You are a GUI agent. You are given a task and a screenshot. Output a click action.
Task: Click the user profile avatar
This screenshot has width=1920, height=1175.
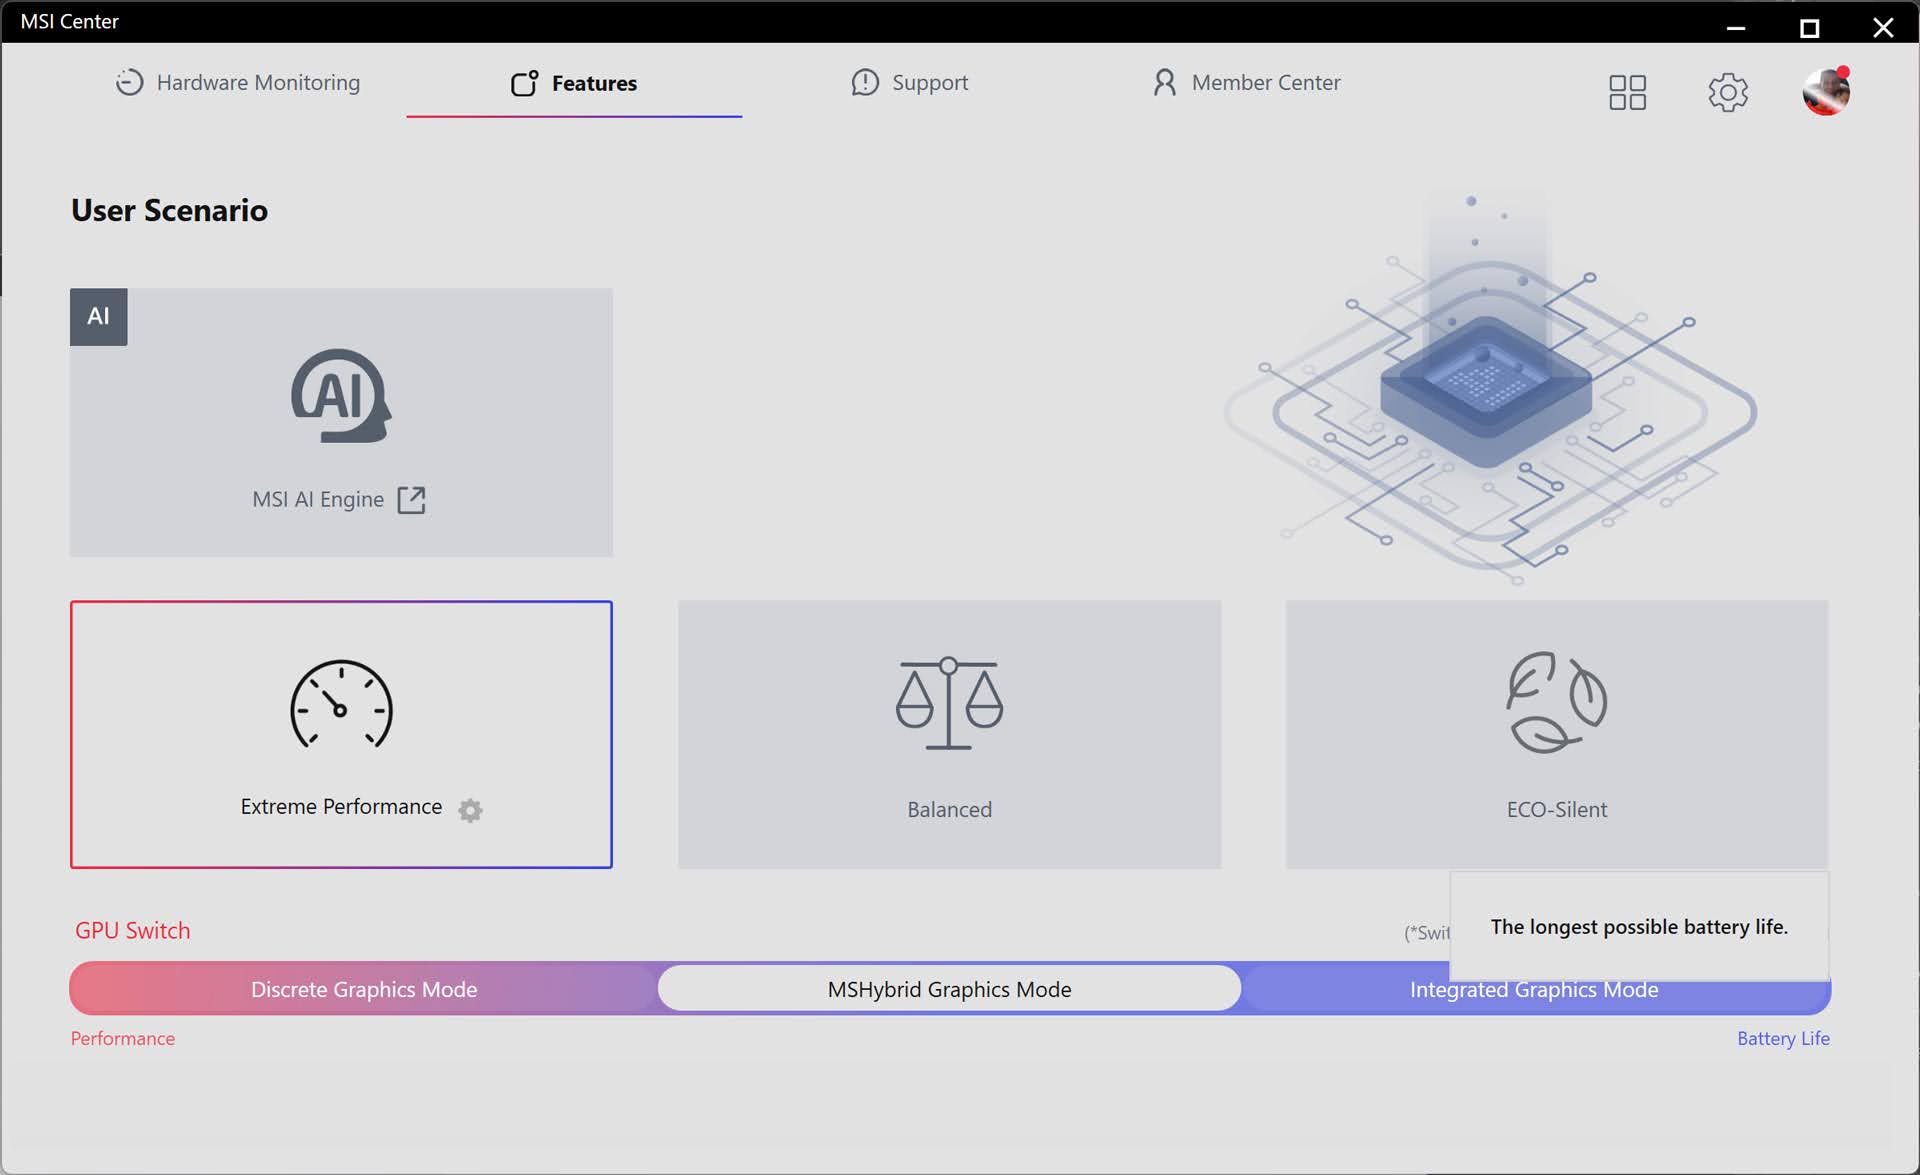[1826, 91]
